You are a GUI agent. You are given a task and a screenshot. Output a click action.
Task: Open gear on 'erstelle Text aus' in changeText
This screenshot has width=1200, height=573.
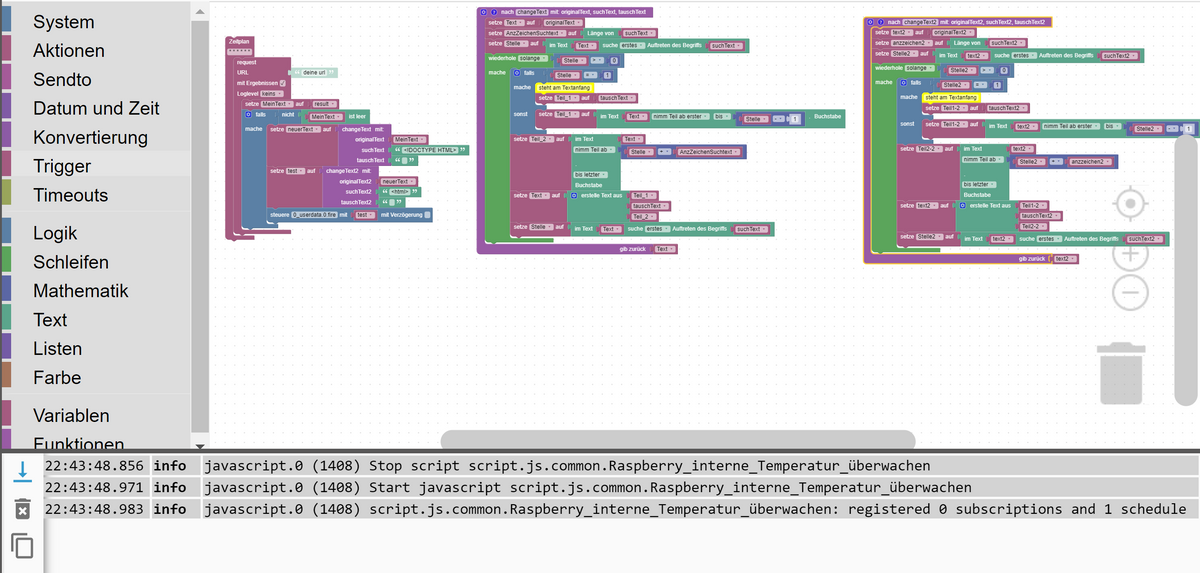coord(574,195)
